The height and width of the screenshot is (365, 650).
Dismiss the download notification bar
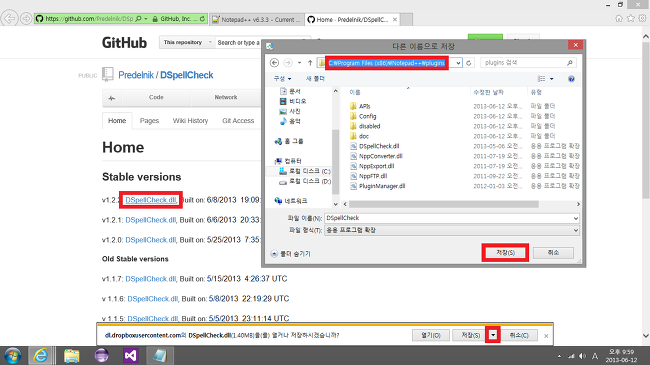(x=546, y=336)
